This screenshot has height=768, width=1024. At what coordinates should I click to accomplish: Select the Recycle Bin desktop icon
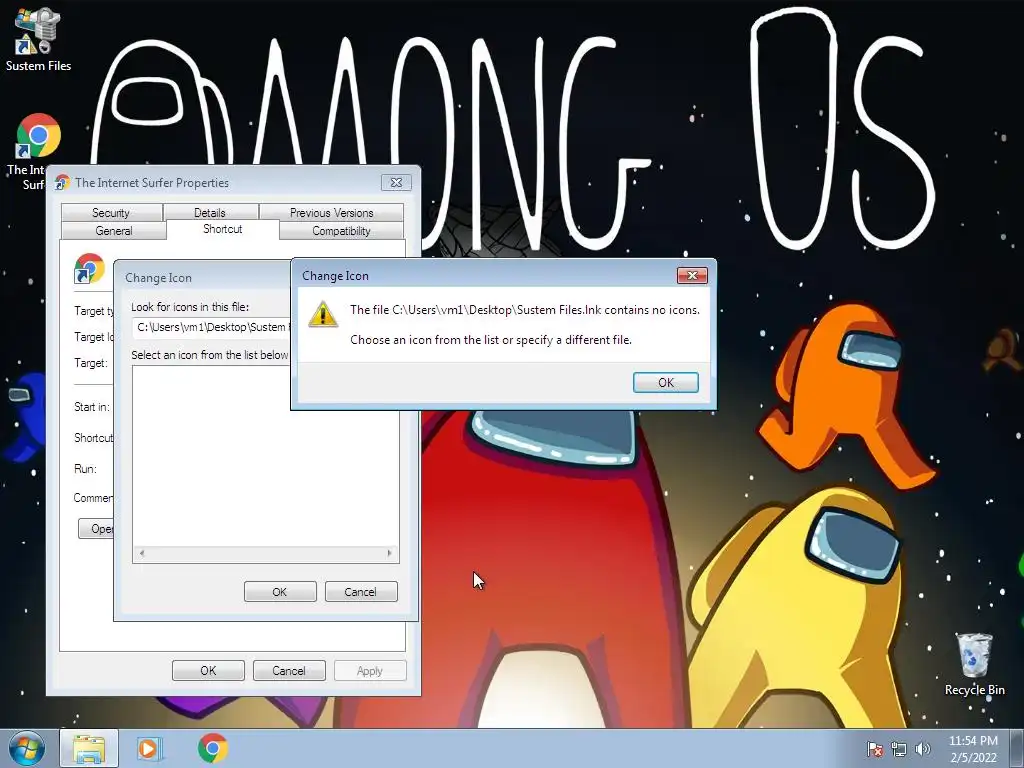click(974, 664)
